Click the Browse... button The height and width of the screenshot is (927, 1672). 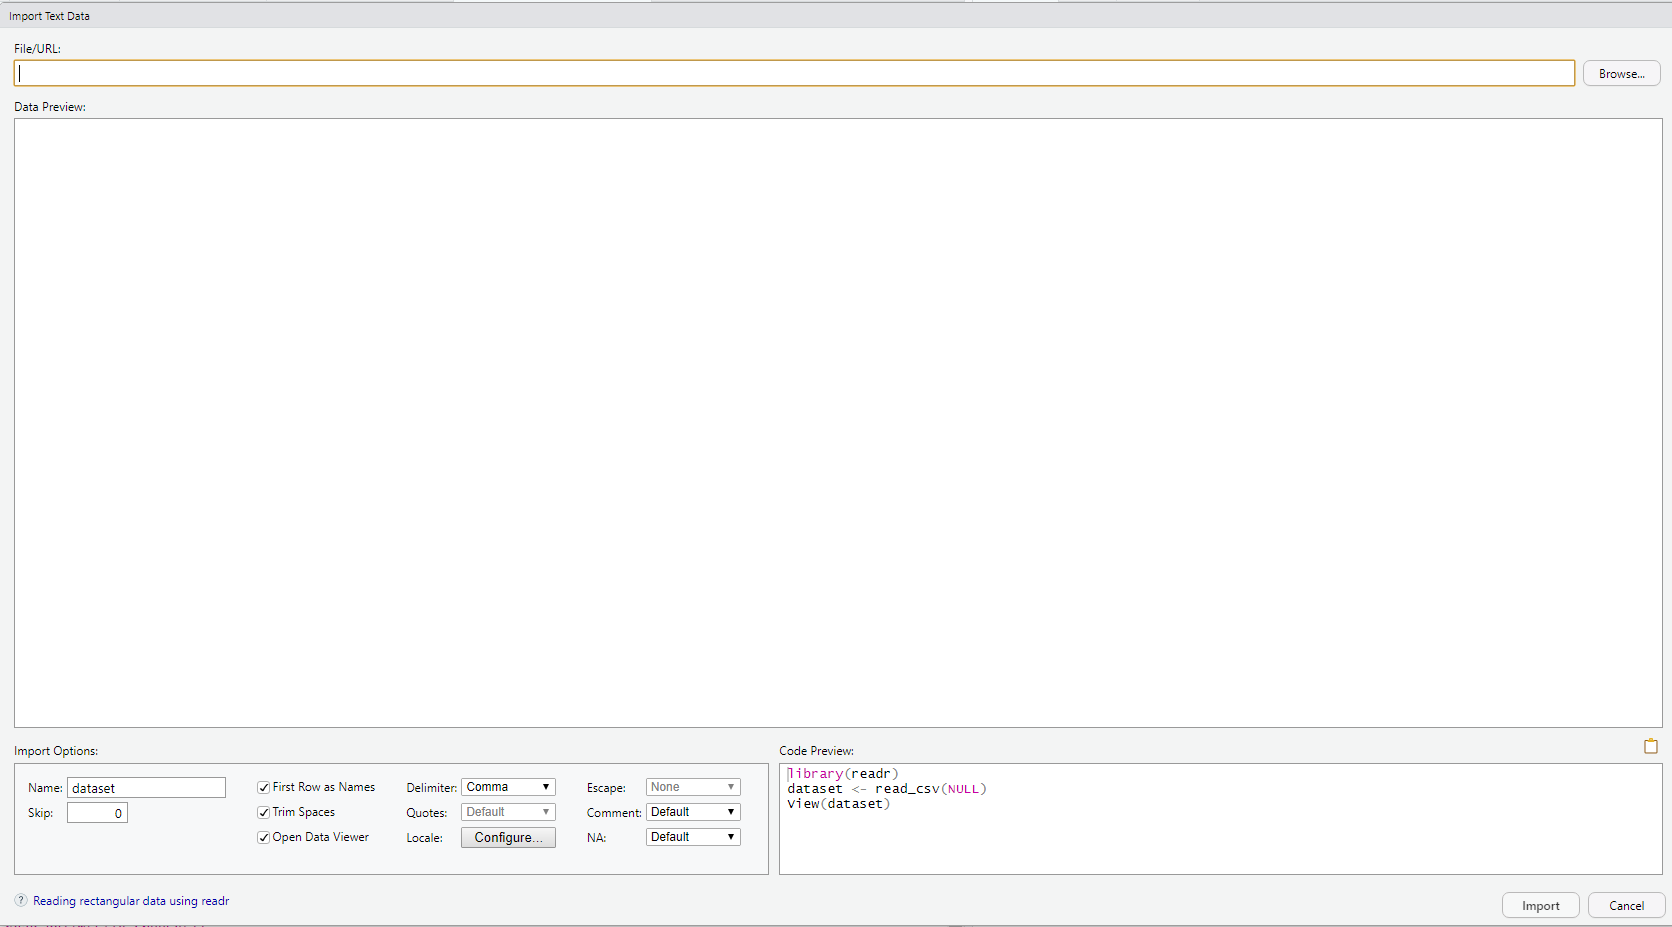click(x=1621, y=74)
